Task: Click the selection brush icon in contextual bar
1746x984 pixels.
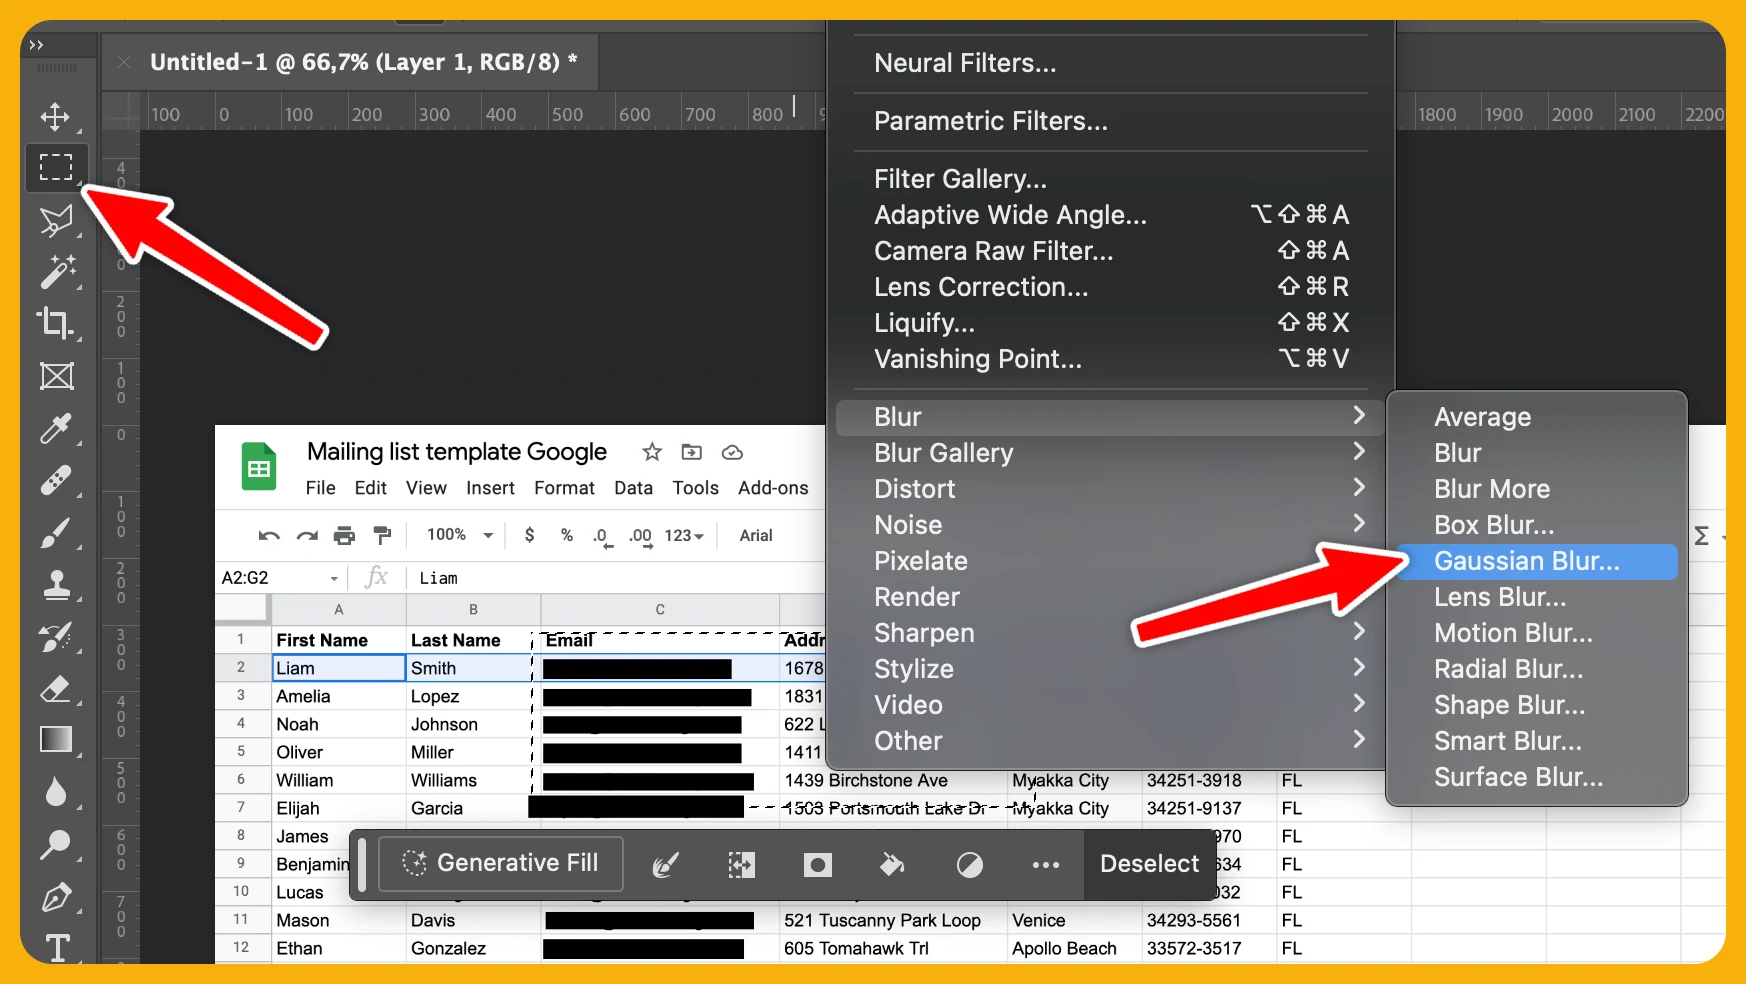Action: [x=666, y=865]
